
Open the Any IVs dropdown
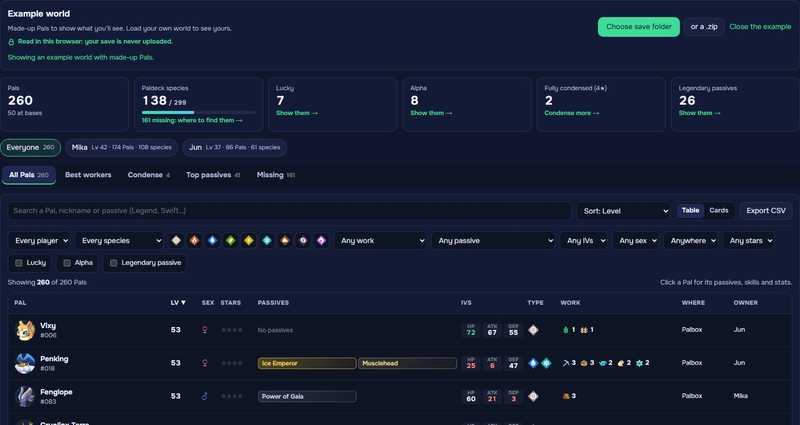coord(585,241)
